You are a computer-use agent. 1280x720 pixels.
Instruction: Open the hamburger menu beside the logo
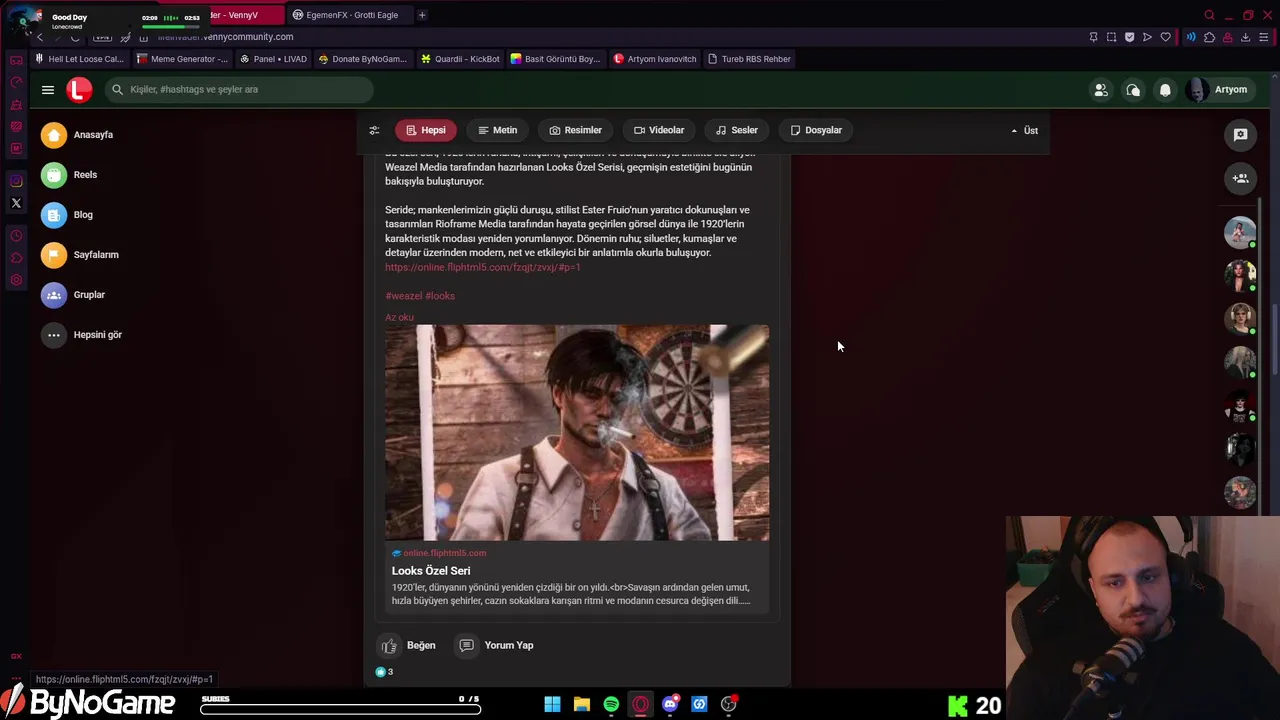pos(48,90)
